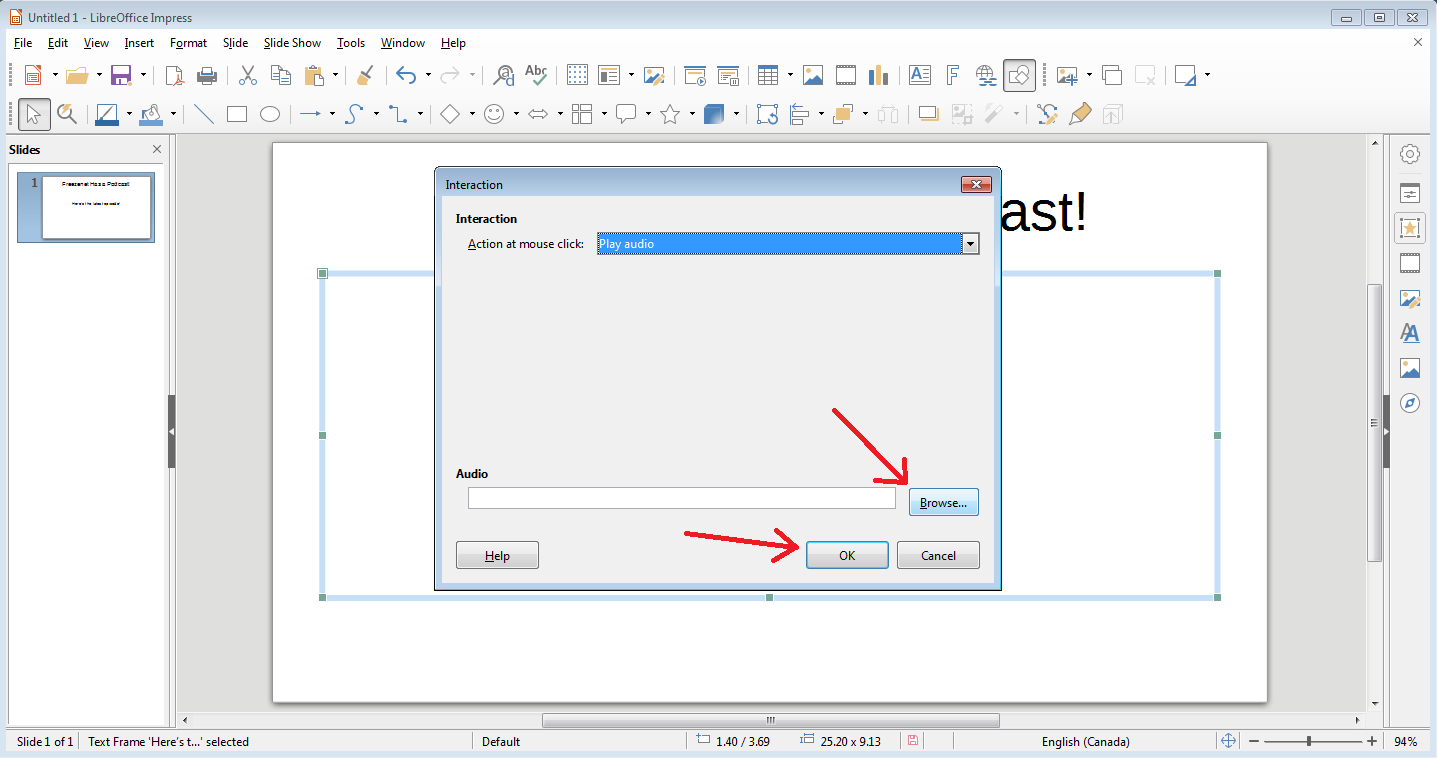Open the Sidebar Gallery panel icon
Viewport: 1437px width, 758px height.
point(1410,368)
